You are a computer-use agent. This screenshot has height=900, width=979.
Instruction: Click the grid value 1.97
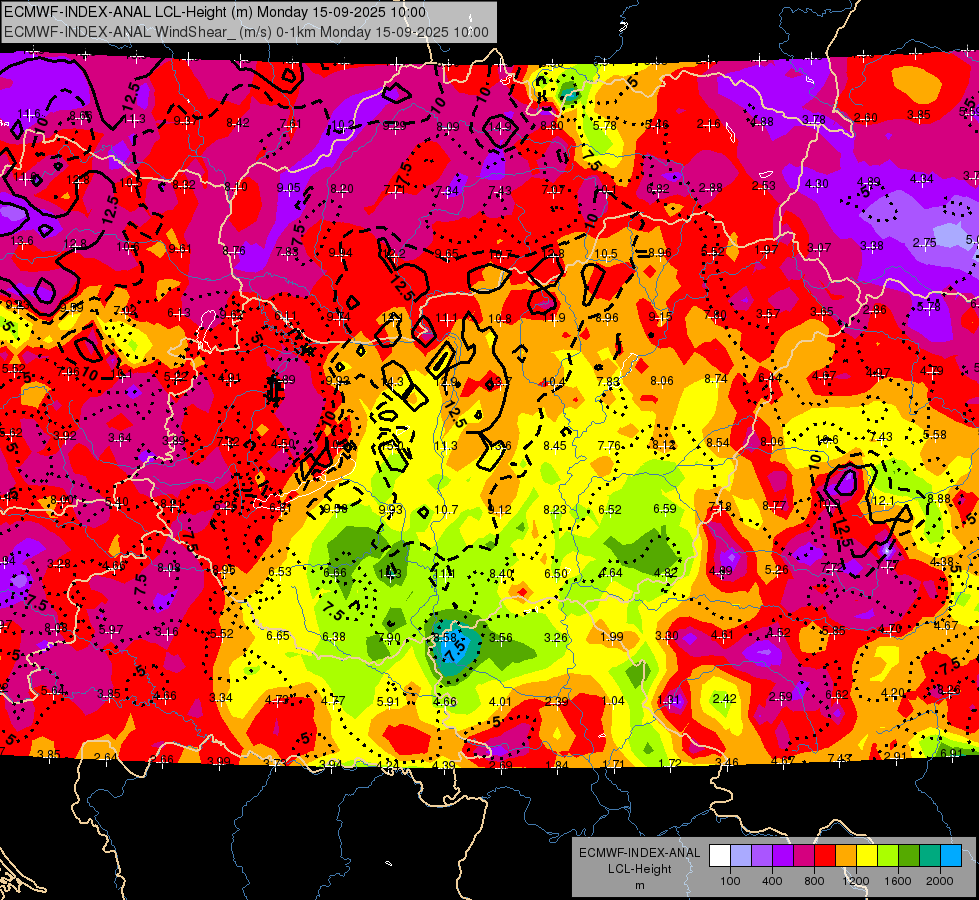click(766, 249)
